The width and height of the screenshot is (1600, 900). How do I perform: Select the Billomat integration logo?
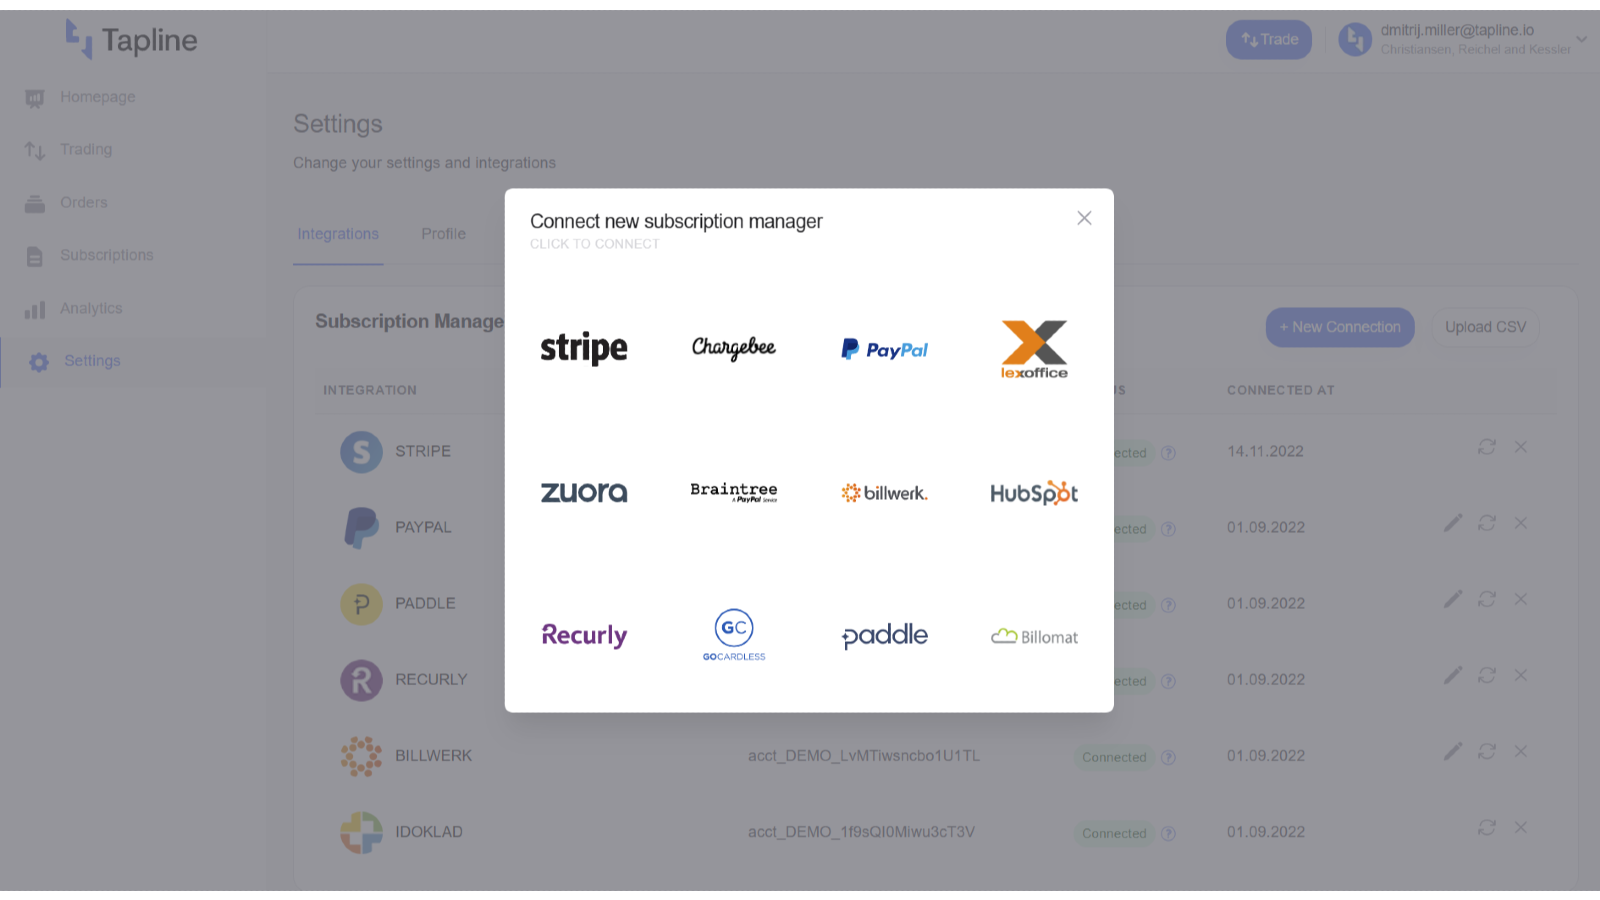coord(1034,637)
